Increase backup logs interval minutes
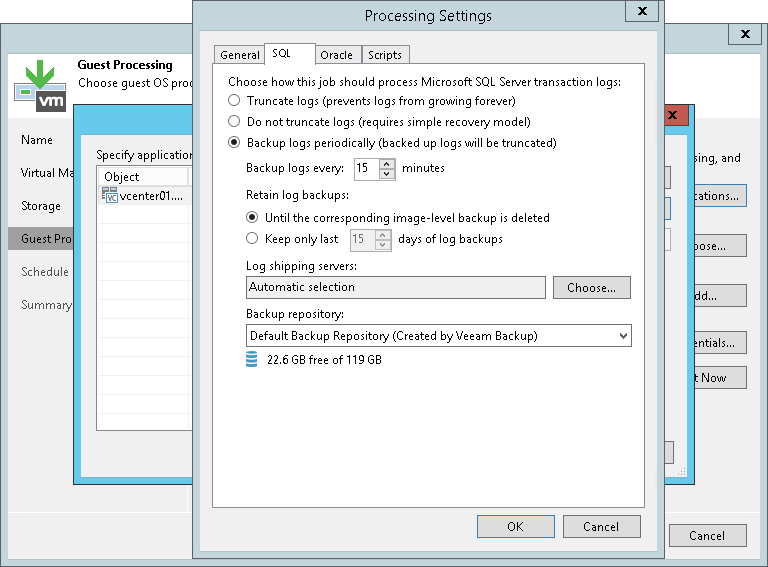The image size is (768, 567). click(387, 164)
